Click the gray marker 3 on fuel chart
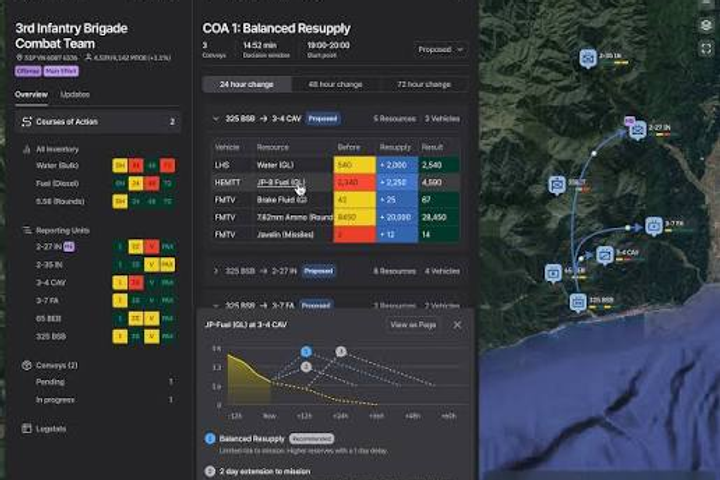The width and height of the screenshot is (720, 480). (340, 351)
